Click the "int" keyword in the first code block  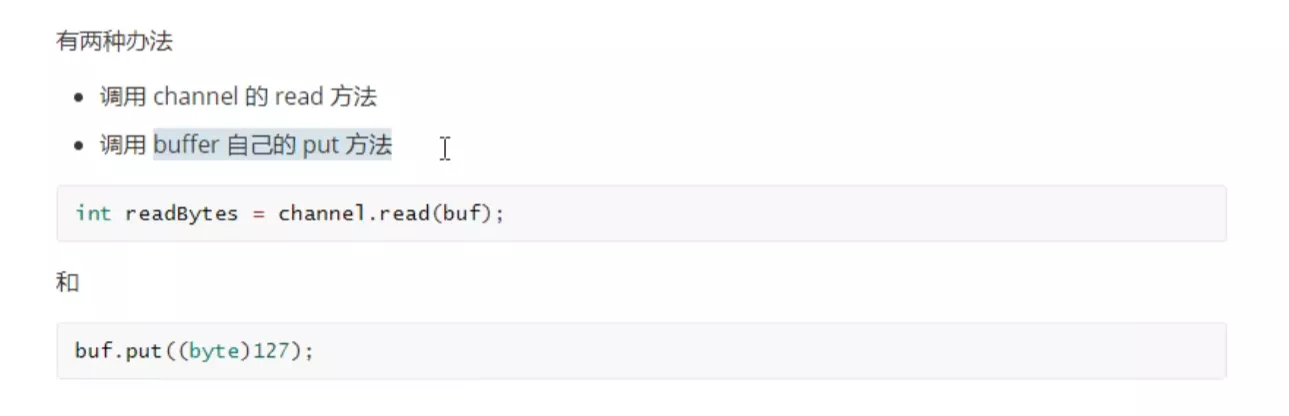point(93,213)
